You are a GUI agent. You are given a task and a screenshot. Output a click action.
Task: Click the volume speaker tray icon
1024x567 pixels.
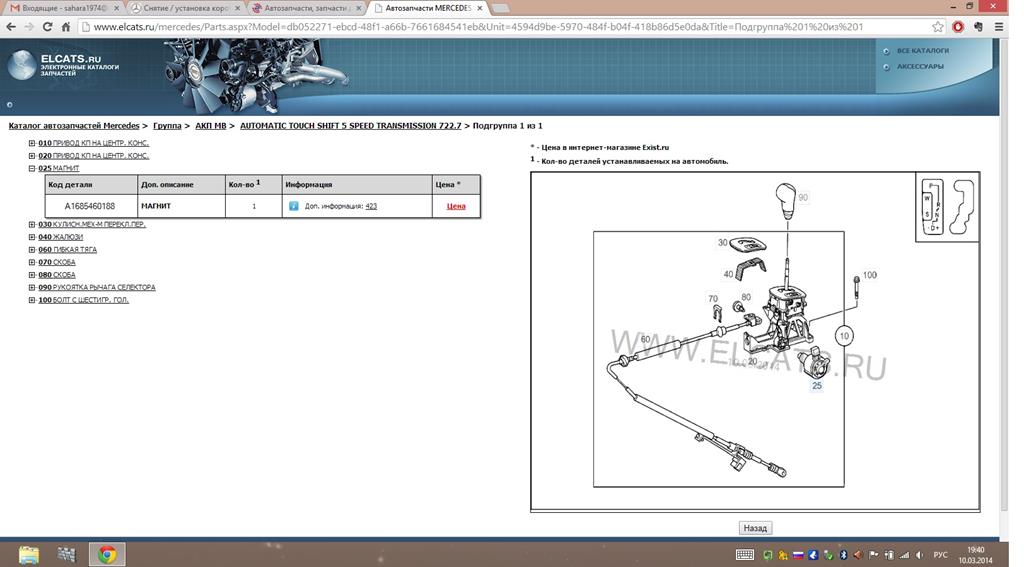[919, 555]
